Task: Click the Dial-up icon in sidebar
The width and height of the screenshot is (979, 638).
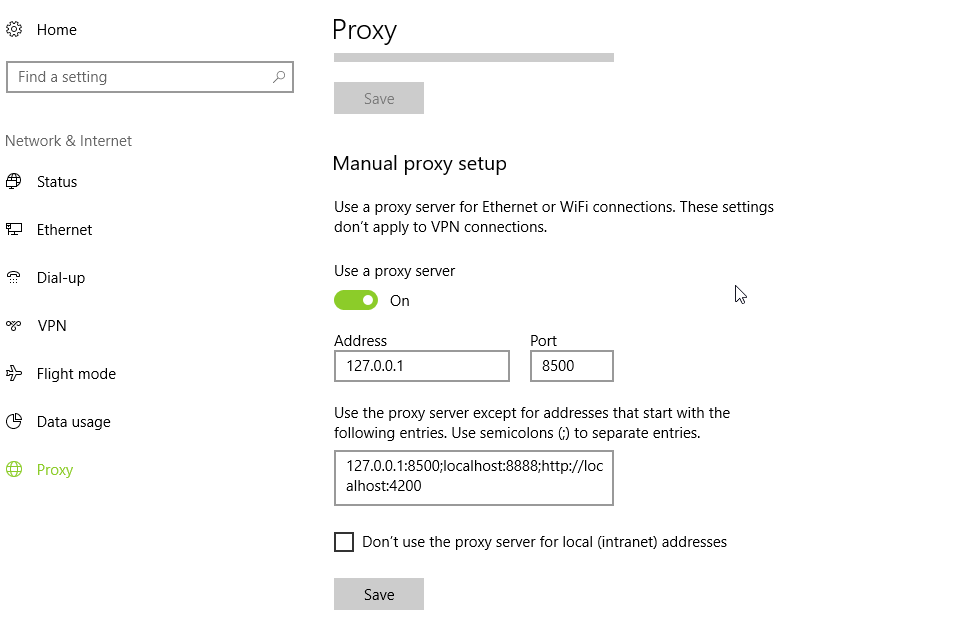Action: [x=14, y=278]
